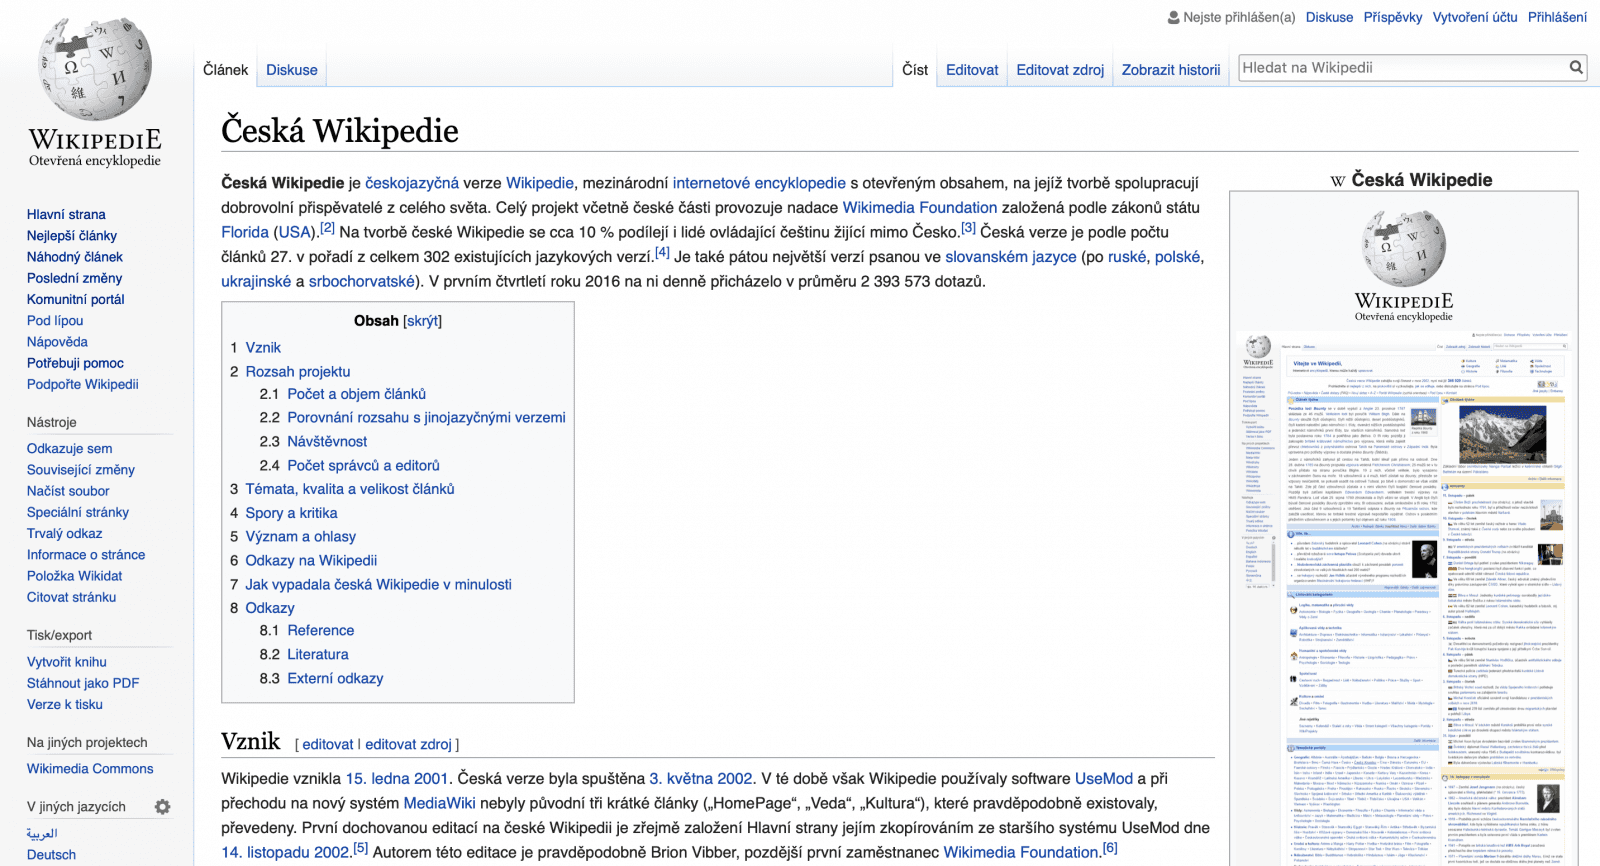Click the Trvalý odkaz link
The image size is (1600, 866).
(64, 533)
